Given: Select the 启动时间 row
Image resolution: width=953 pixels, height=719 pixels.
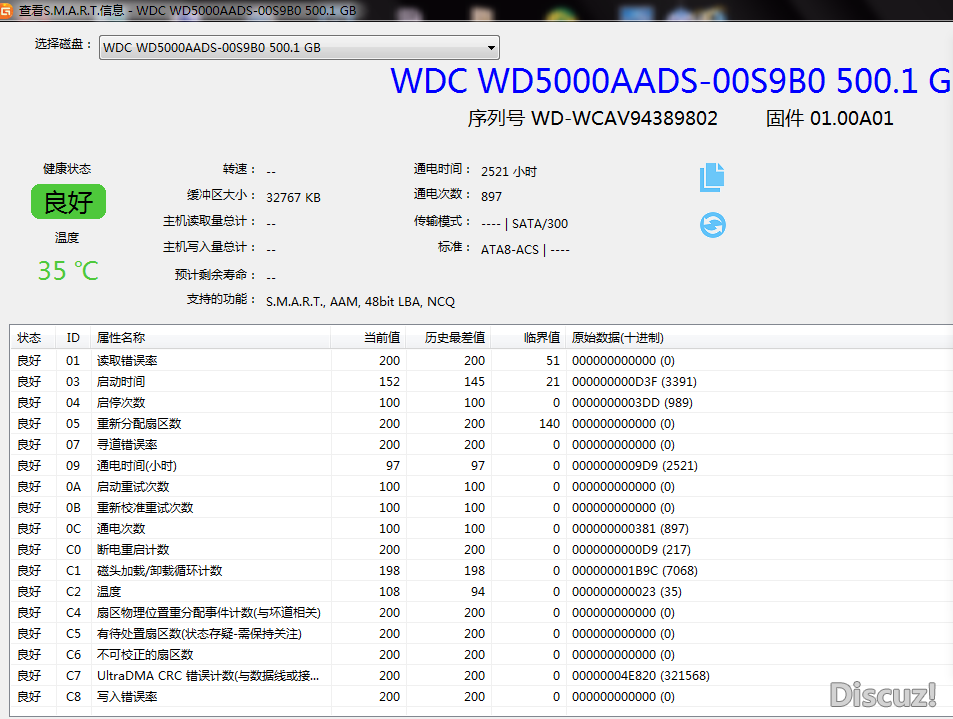Looking at the screenshot, I should click(x=481, y=382).
